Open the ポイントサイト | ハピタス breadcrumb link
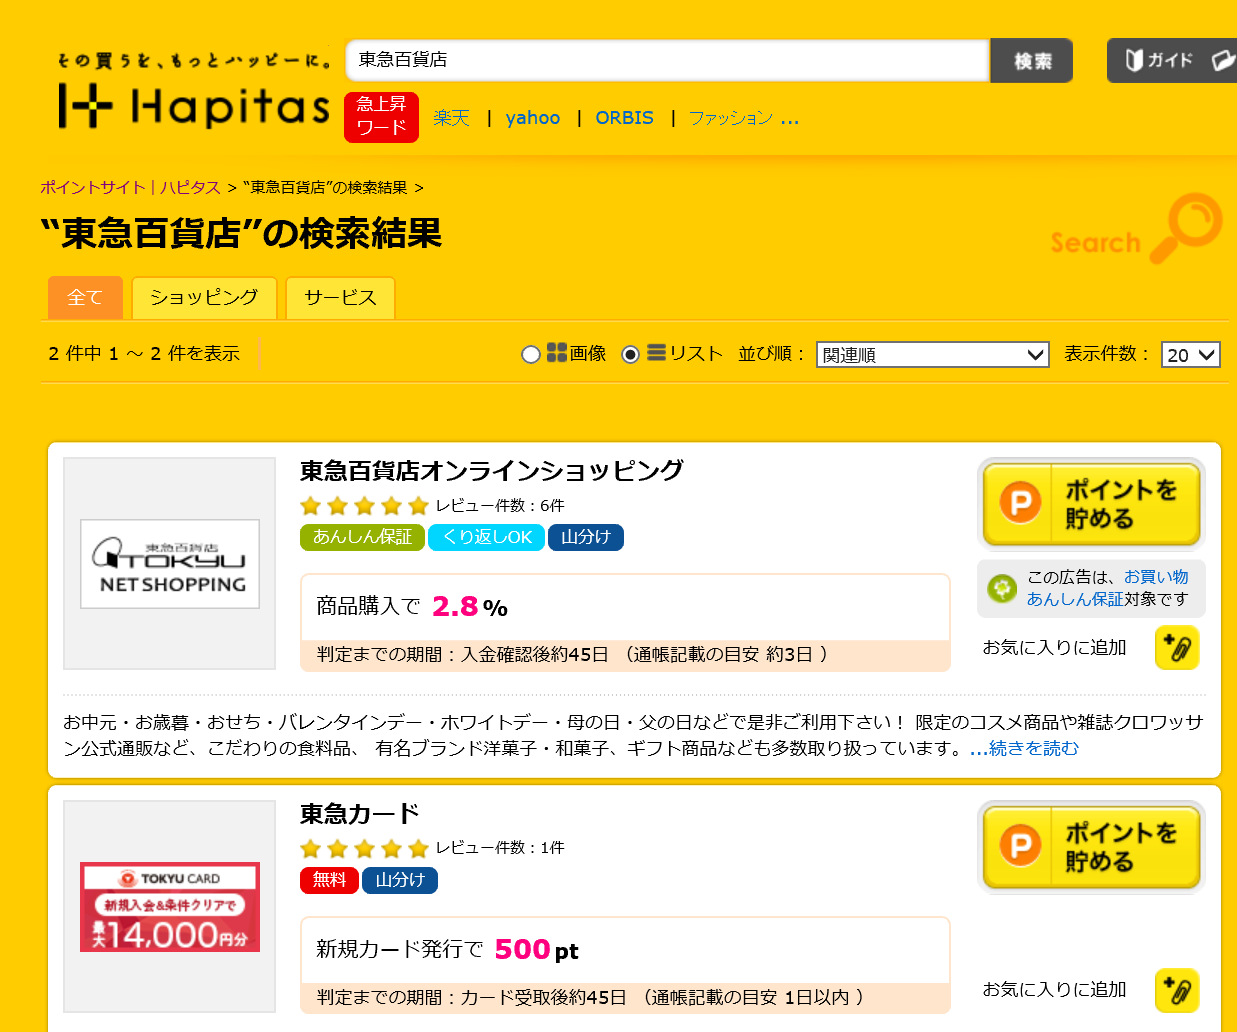 (x=130, y=187)
